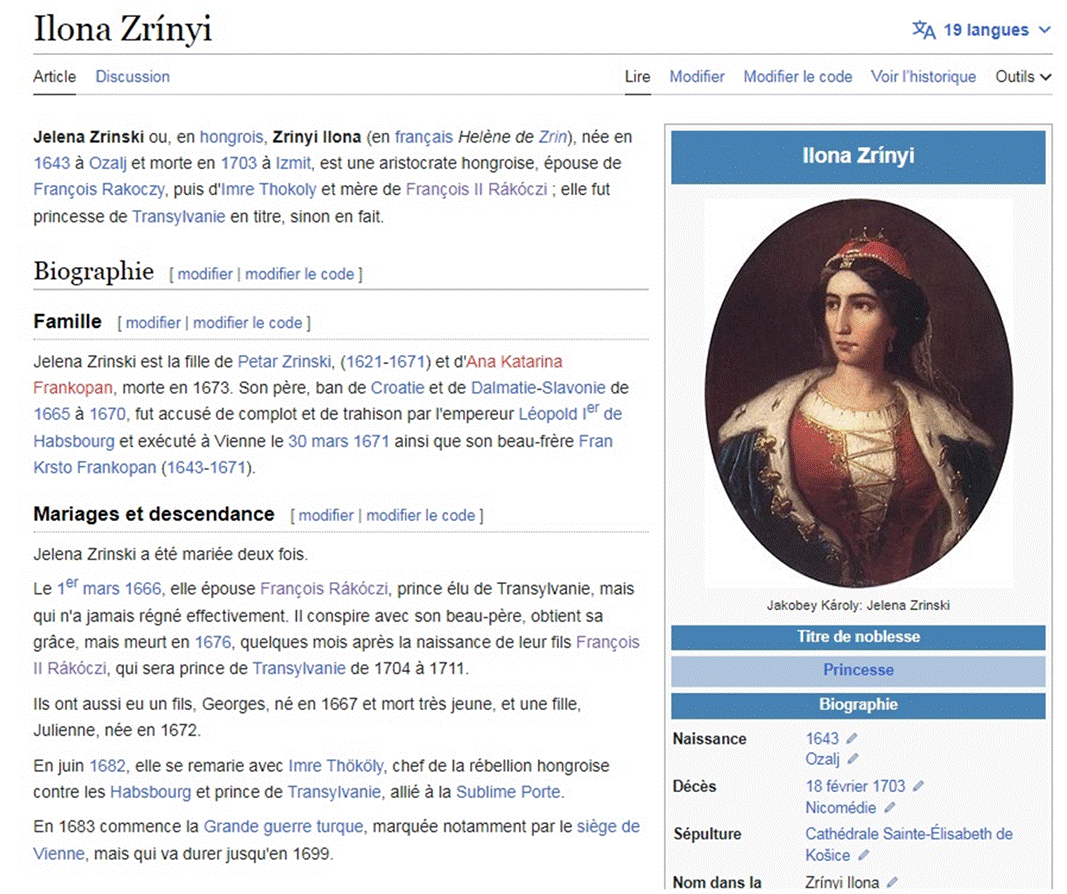Click the page title Ilona Zrínyi
Viewport: 1067px width, 894px height.
click(122, 29)
